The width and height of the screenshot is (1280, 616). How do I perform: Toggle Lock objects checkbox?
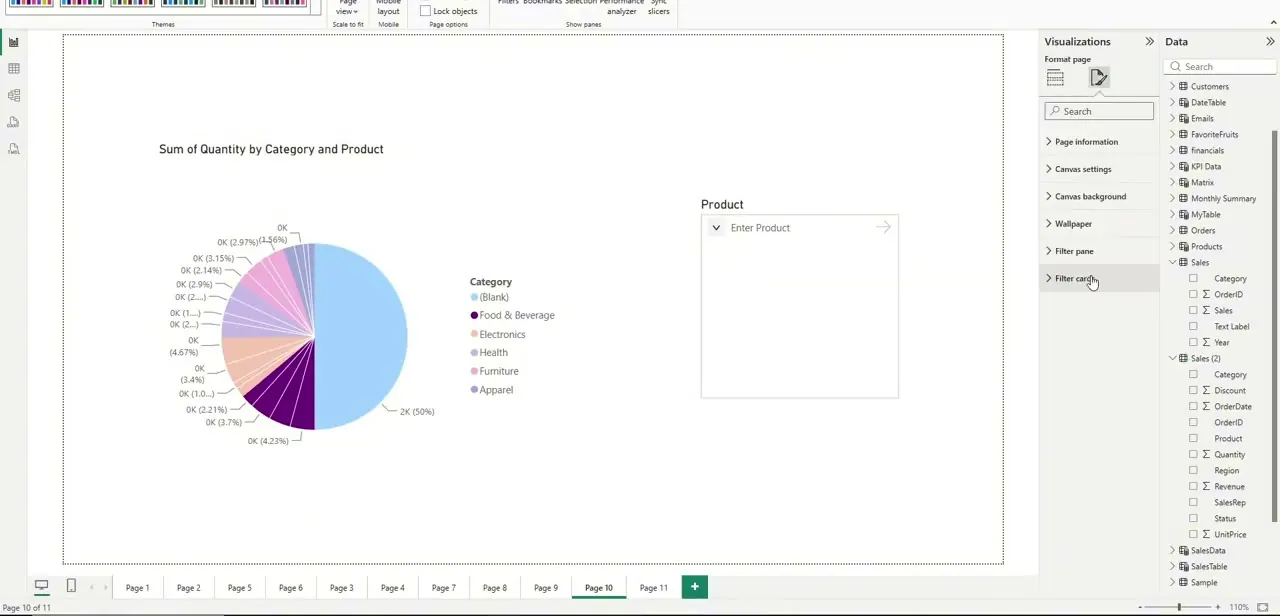(425, 11)
